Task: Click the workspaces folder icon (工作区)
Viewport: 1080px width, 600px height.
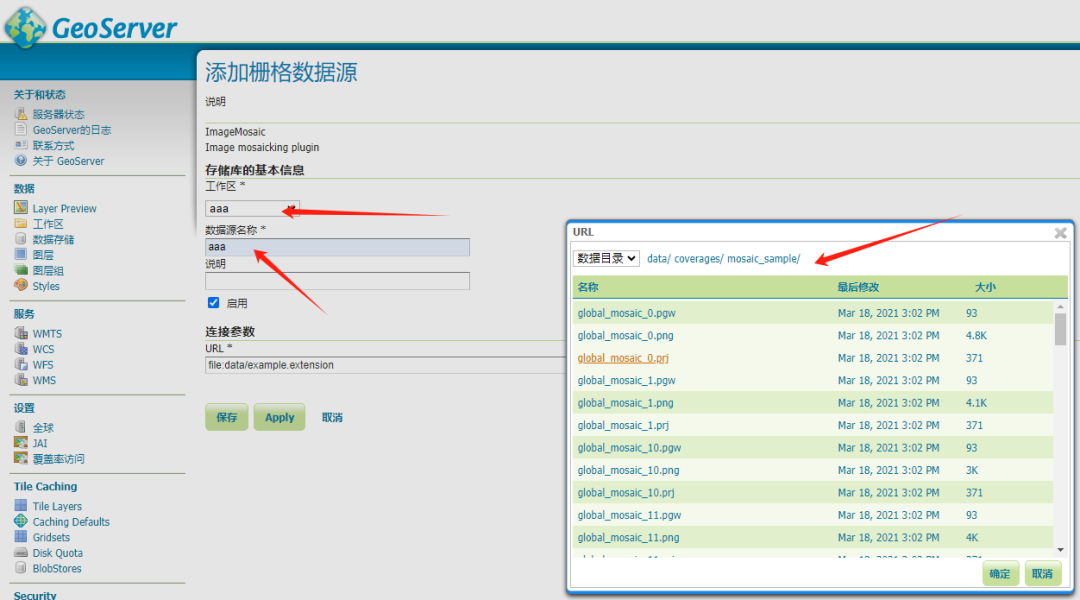Action: click(x=21, y=223)
